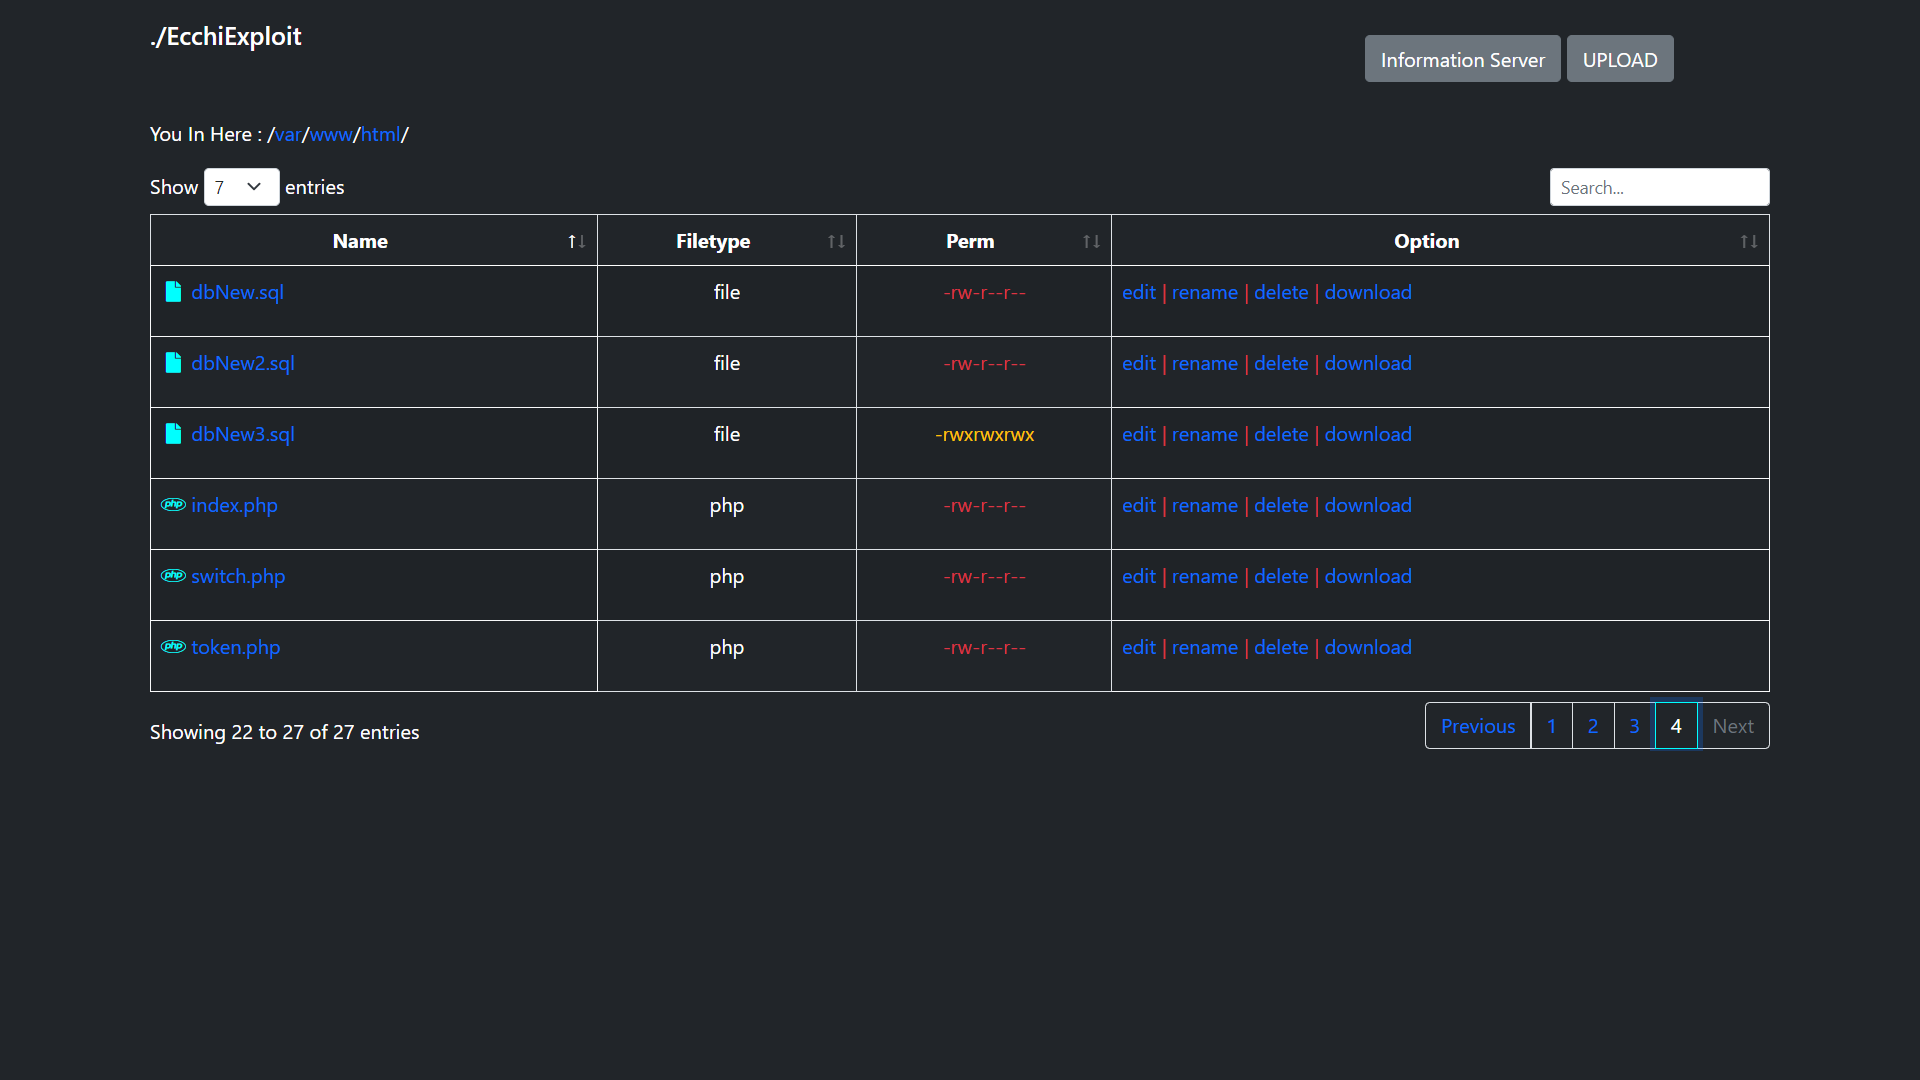Viewport: 1920px width, 1080px height.
Task: Download the switch.php file
Action: click(1368, 576)
